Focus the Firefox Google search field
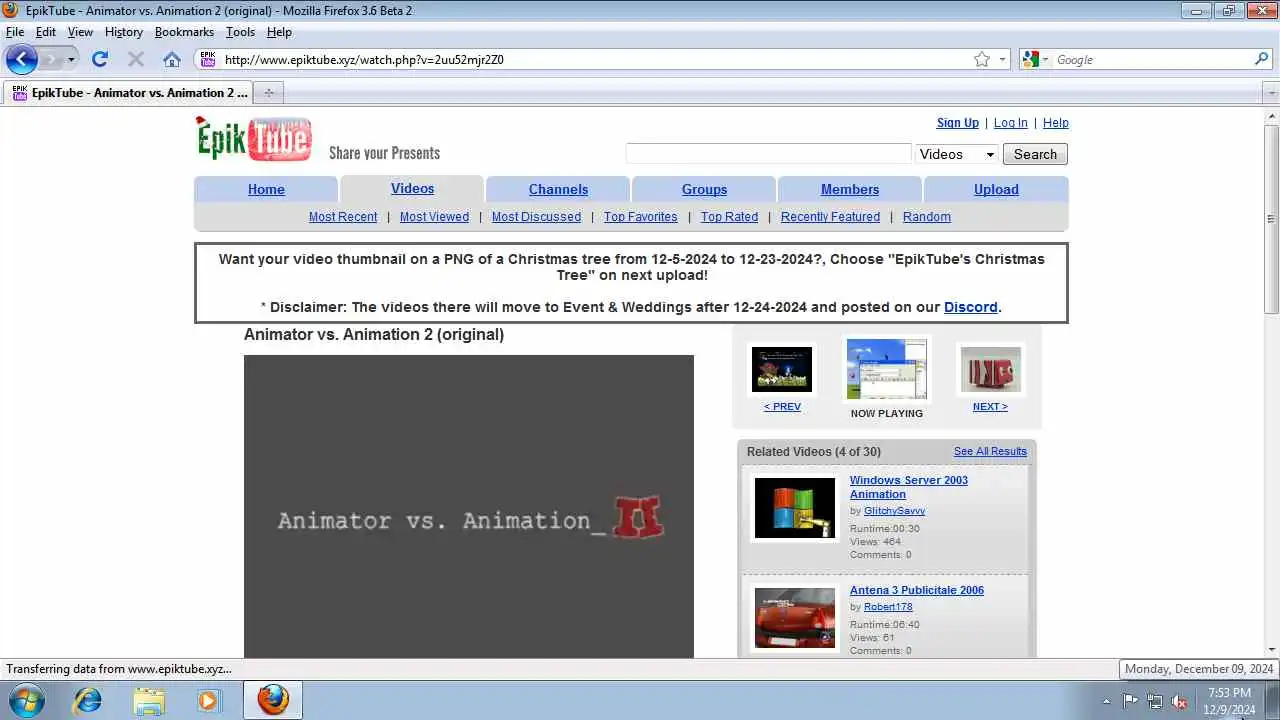 coord(1152,59)
